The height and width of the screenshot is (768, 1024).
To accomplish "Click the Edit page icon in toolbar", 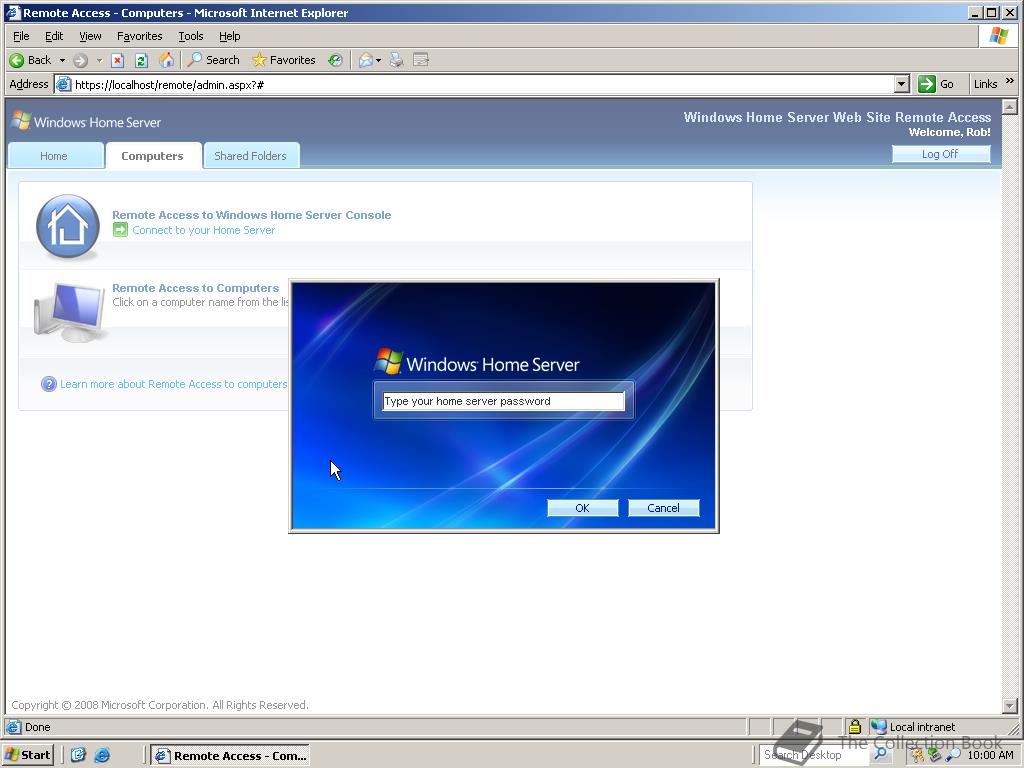I will click(421, 60).
